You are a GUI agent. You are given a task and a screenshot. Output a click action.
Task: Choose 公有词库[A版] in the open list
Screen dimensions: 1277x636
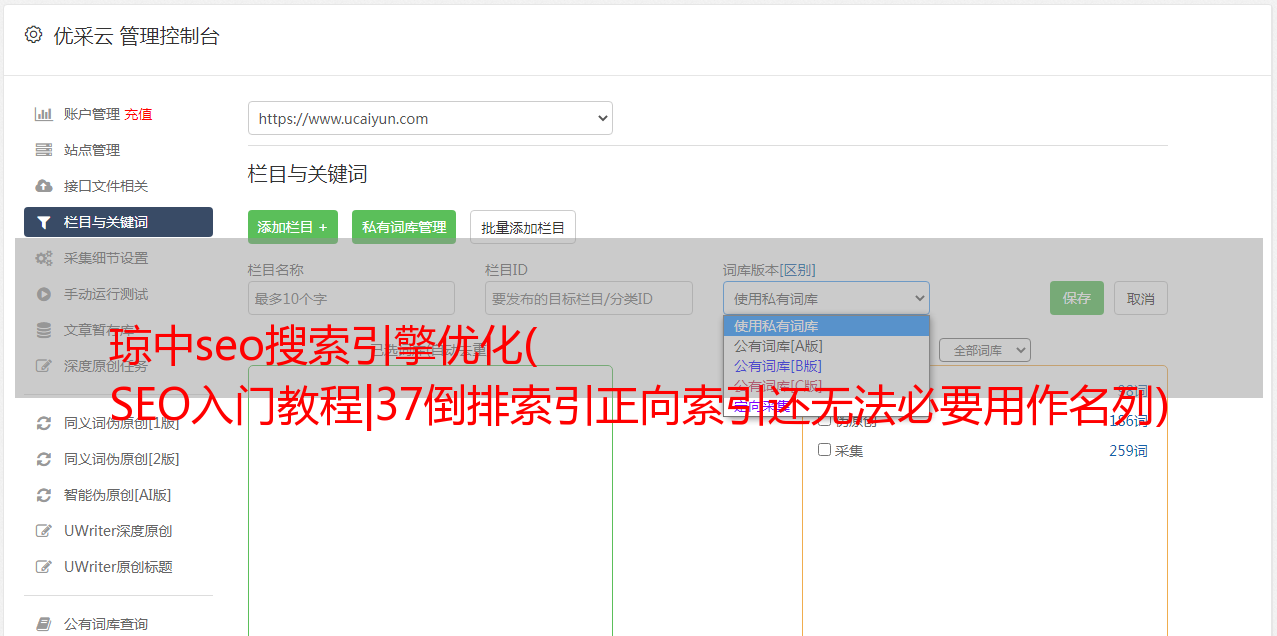click(826, 346)
